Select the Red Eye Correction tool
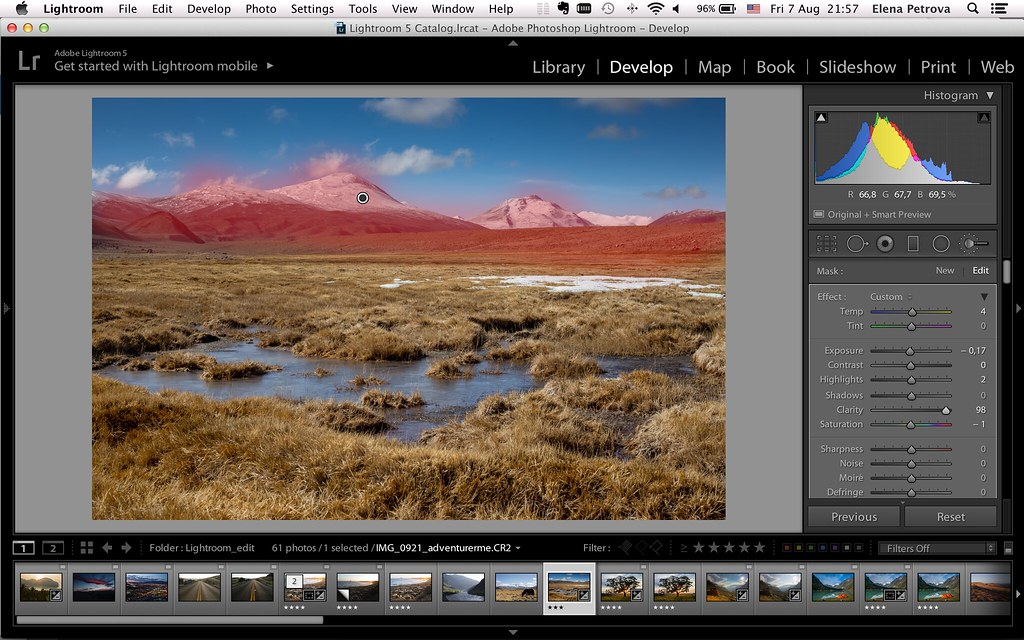Viewport: 1024px width, 640px height. tap(885, 243)
